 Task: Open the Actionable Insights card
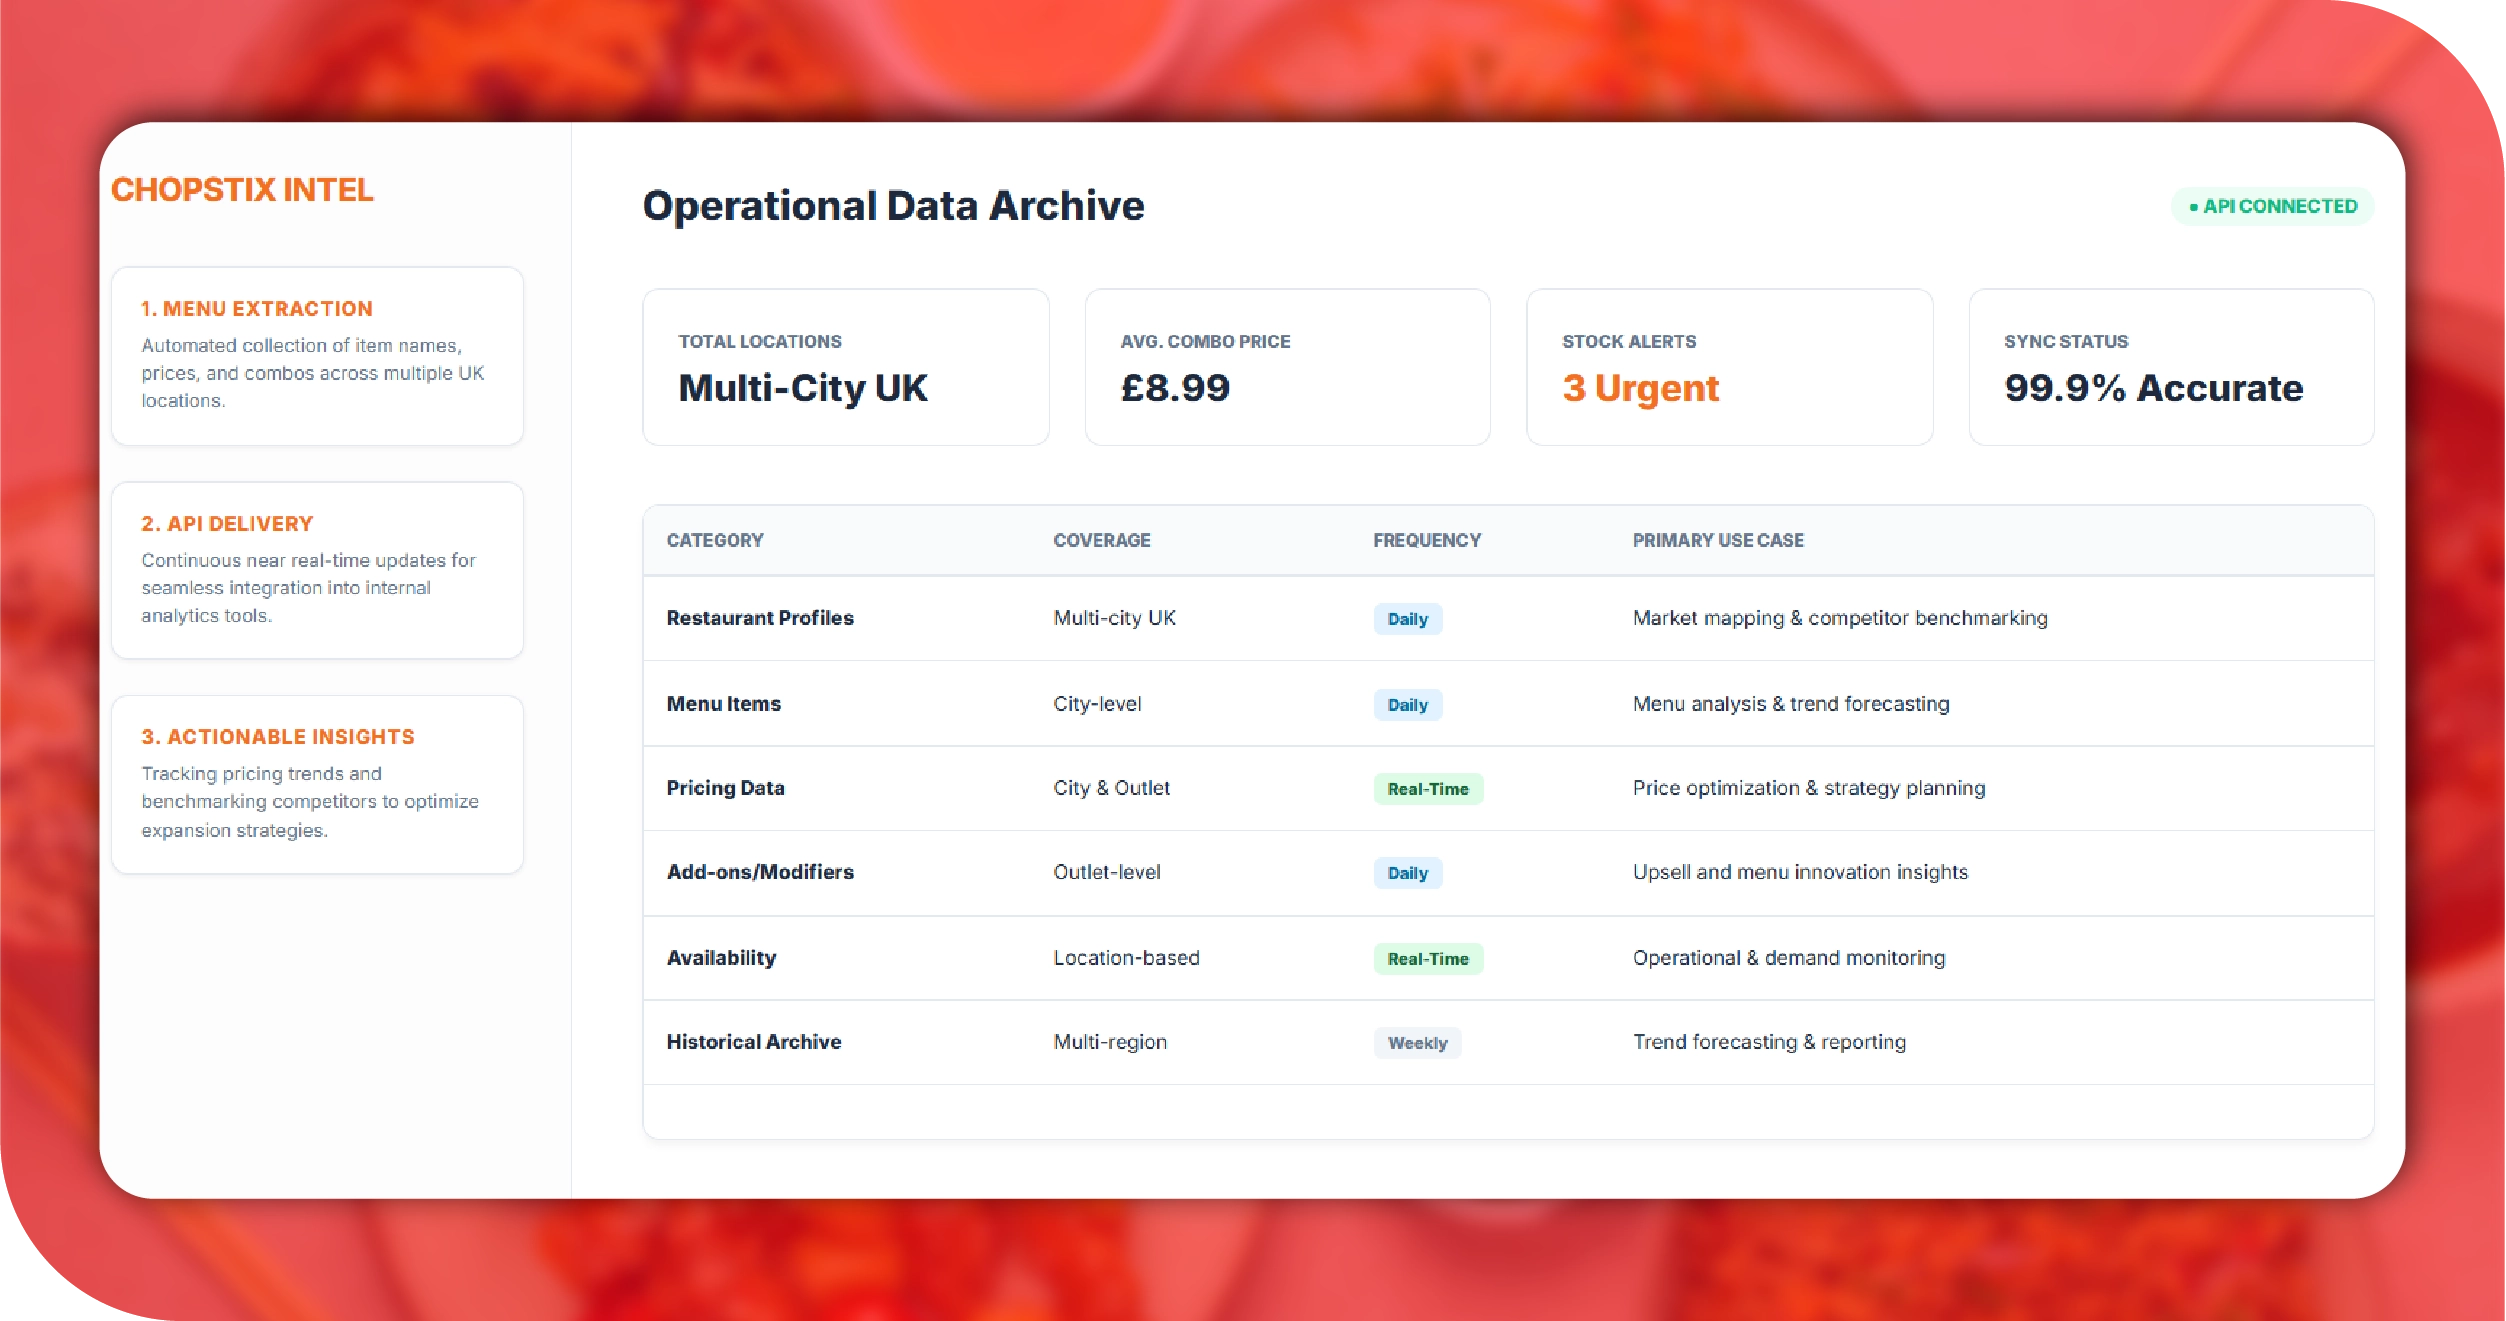tap(317, 783)
